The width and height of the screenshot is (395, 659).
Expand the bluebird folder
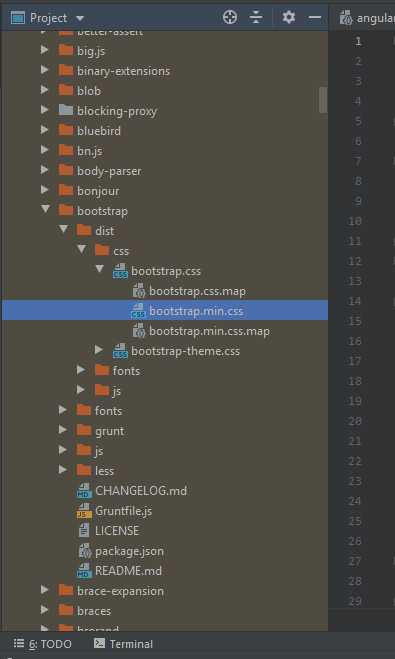pyautogui.click(x=45, y=130)
